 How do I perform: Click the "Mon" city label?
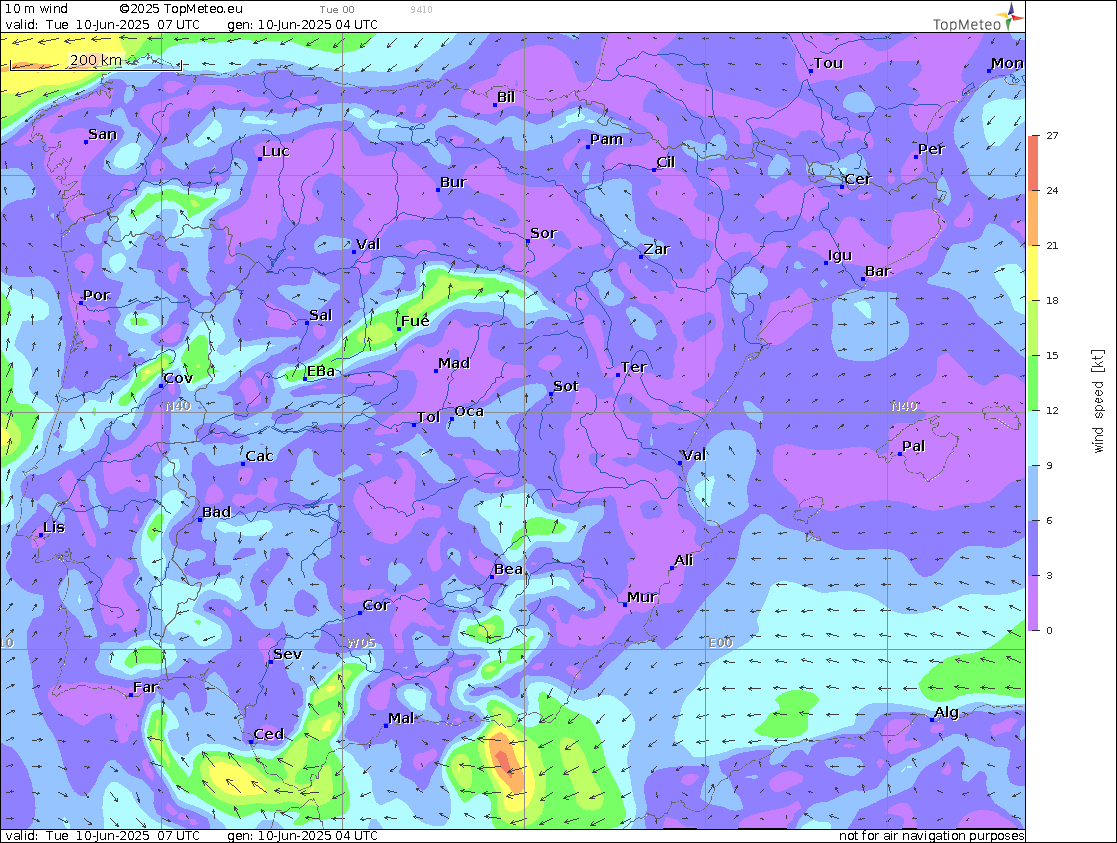coord(1007,63)
